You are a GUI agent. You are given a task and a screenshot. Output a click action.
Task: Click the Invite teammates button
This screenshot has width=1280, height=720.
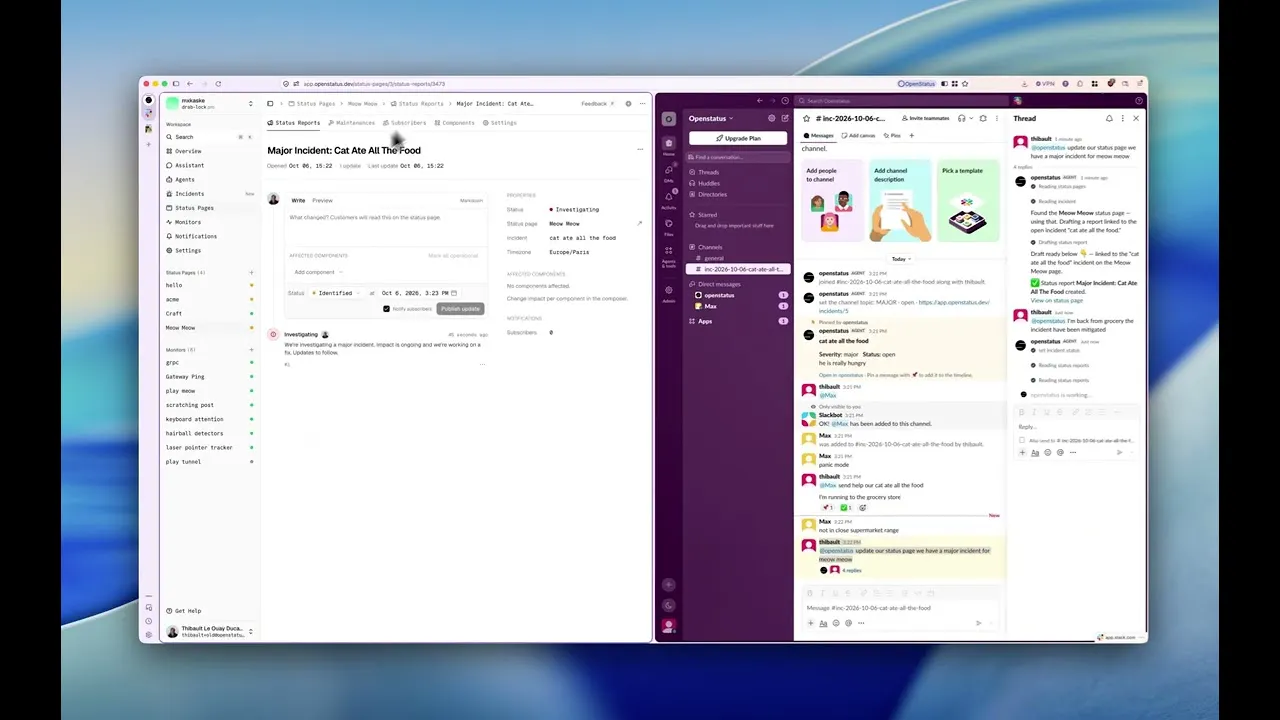tap(926, 118)
